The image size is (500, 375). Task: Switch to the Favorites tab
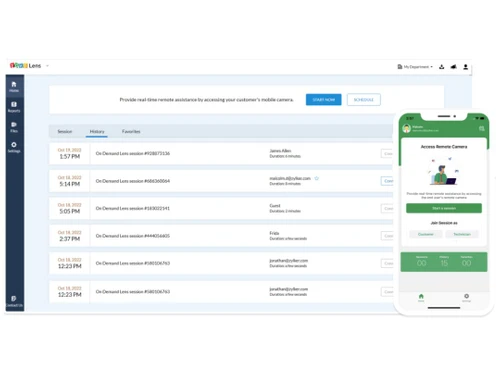131,131
